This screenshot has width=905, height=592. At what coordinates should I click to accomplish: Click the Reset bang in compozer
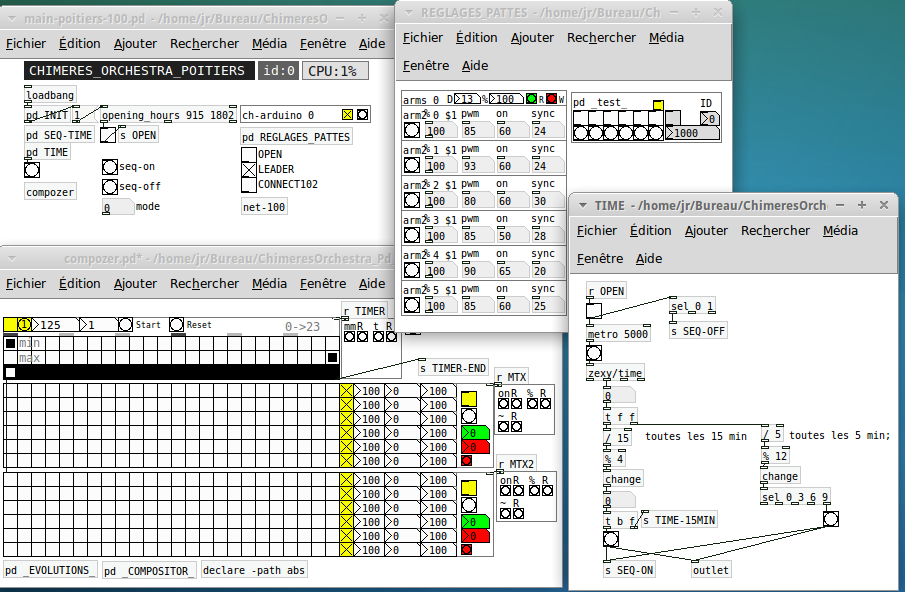(177, 325)
